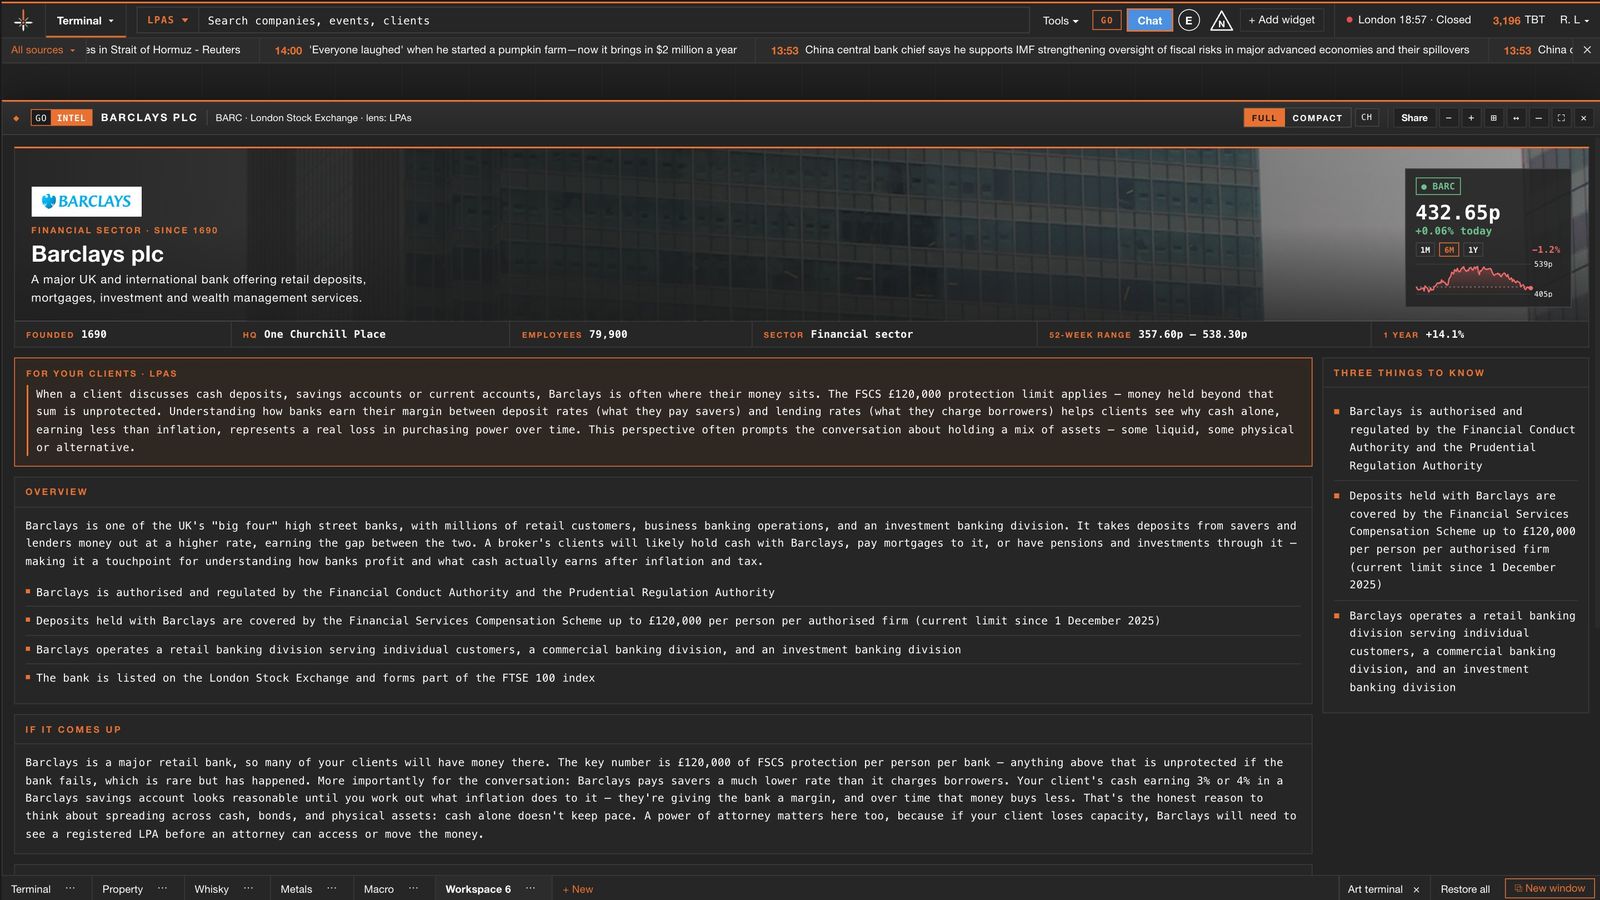Switch to FULL view mode

(1264, 118)
